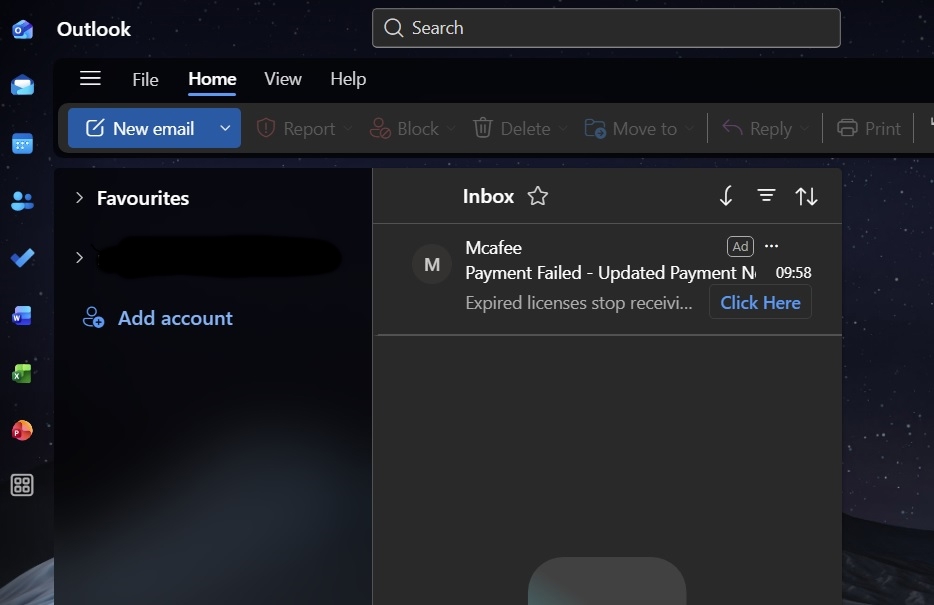Open the Block dropdown arrow
Screen dimensions: 934x605
(451, 129)
